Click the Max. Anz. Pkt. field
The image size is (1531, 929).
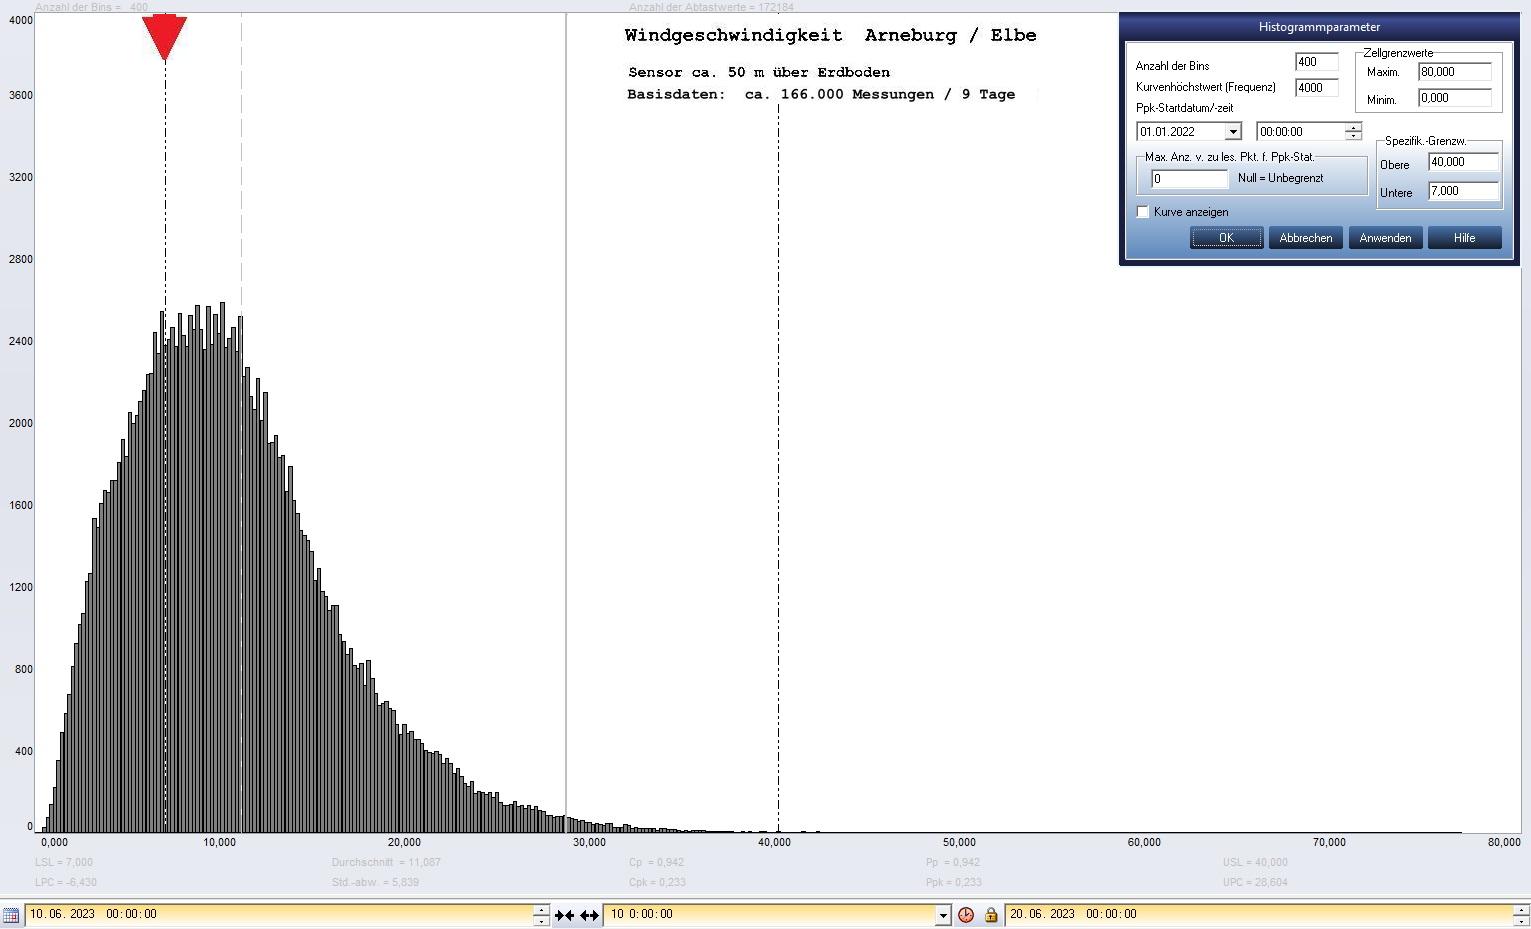pos(1190,179)
